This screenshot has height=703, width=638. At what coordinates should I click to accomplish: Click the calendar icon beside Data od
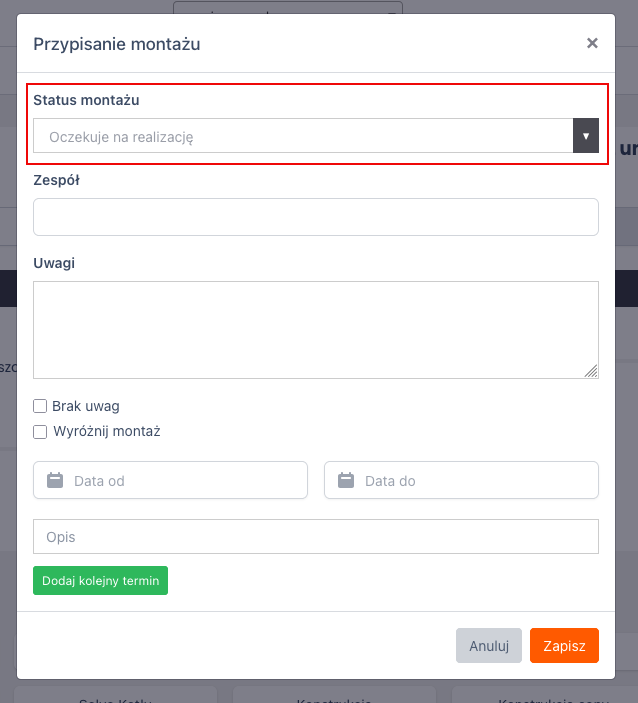point(55,480)
